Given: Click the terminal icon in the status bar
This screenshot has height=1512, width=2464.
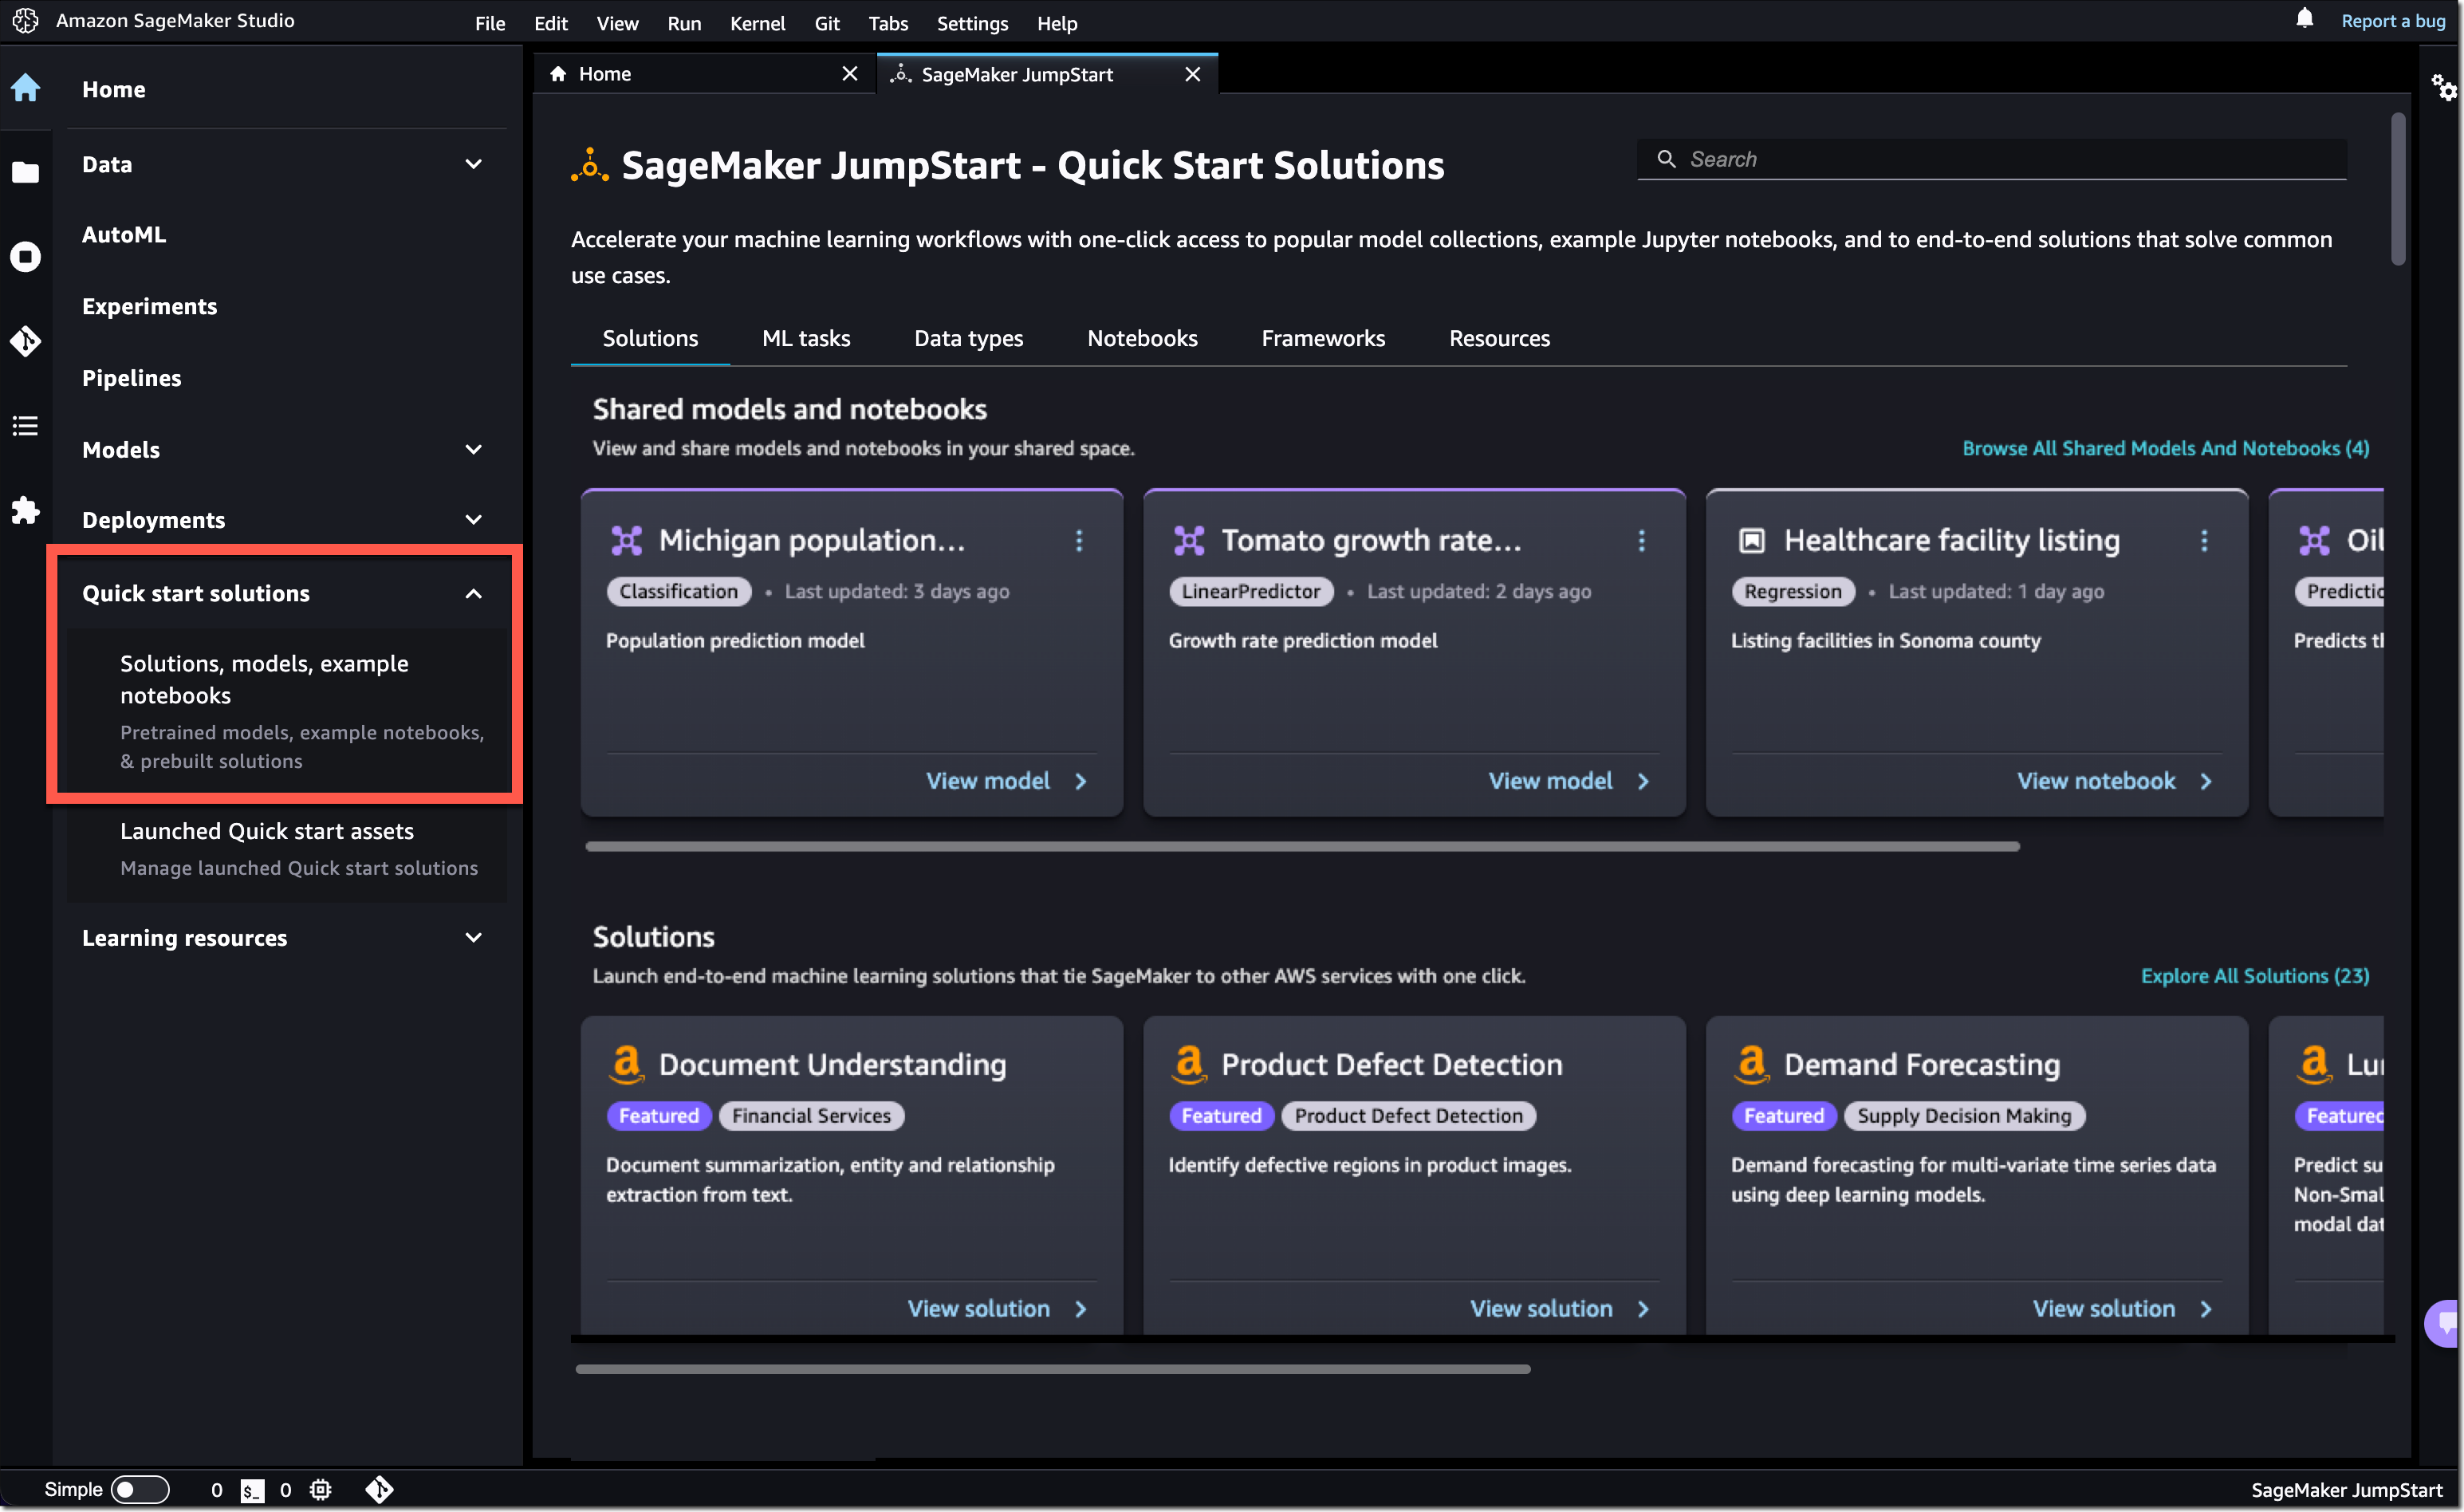Looking at the screenshot, I should [251, 1489].
